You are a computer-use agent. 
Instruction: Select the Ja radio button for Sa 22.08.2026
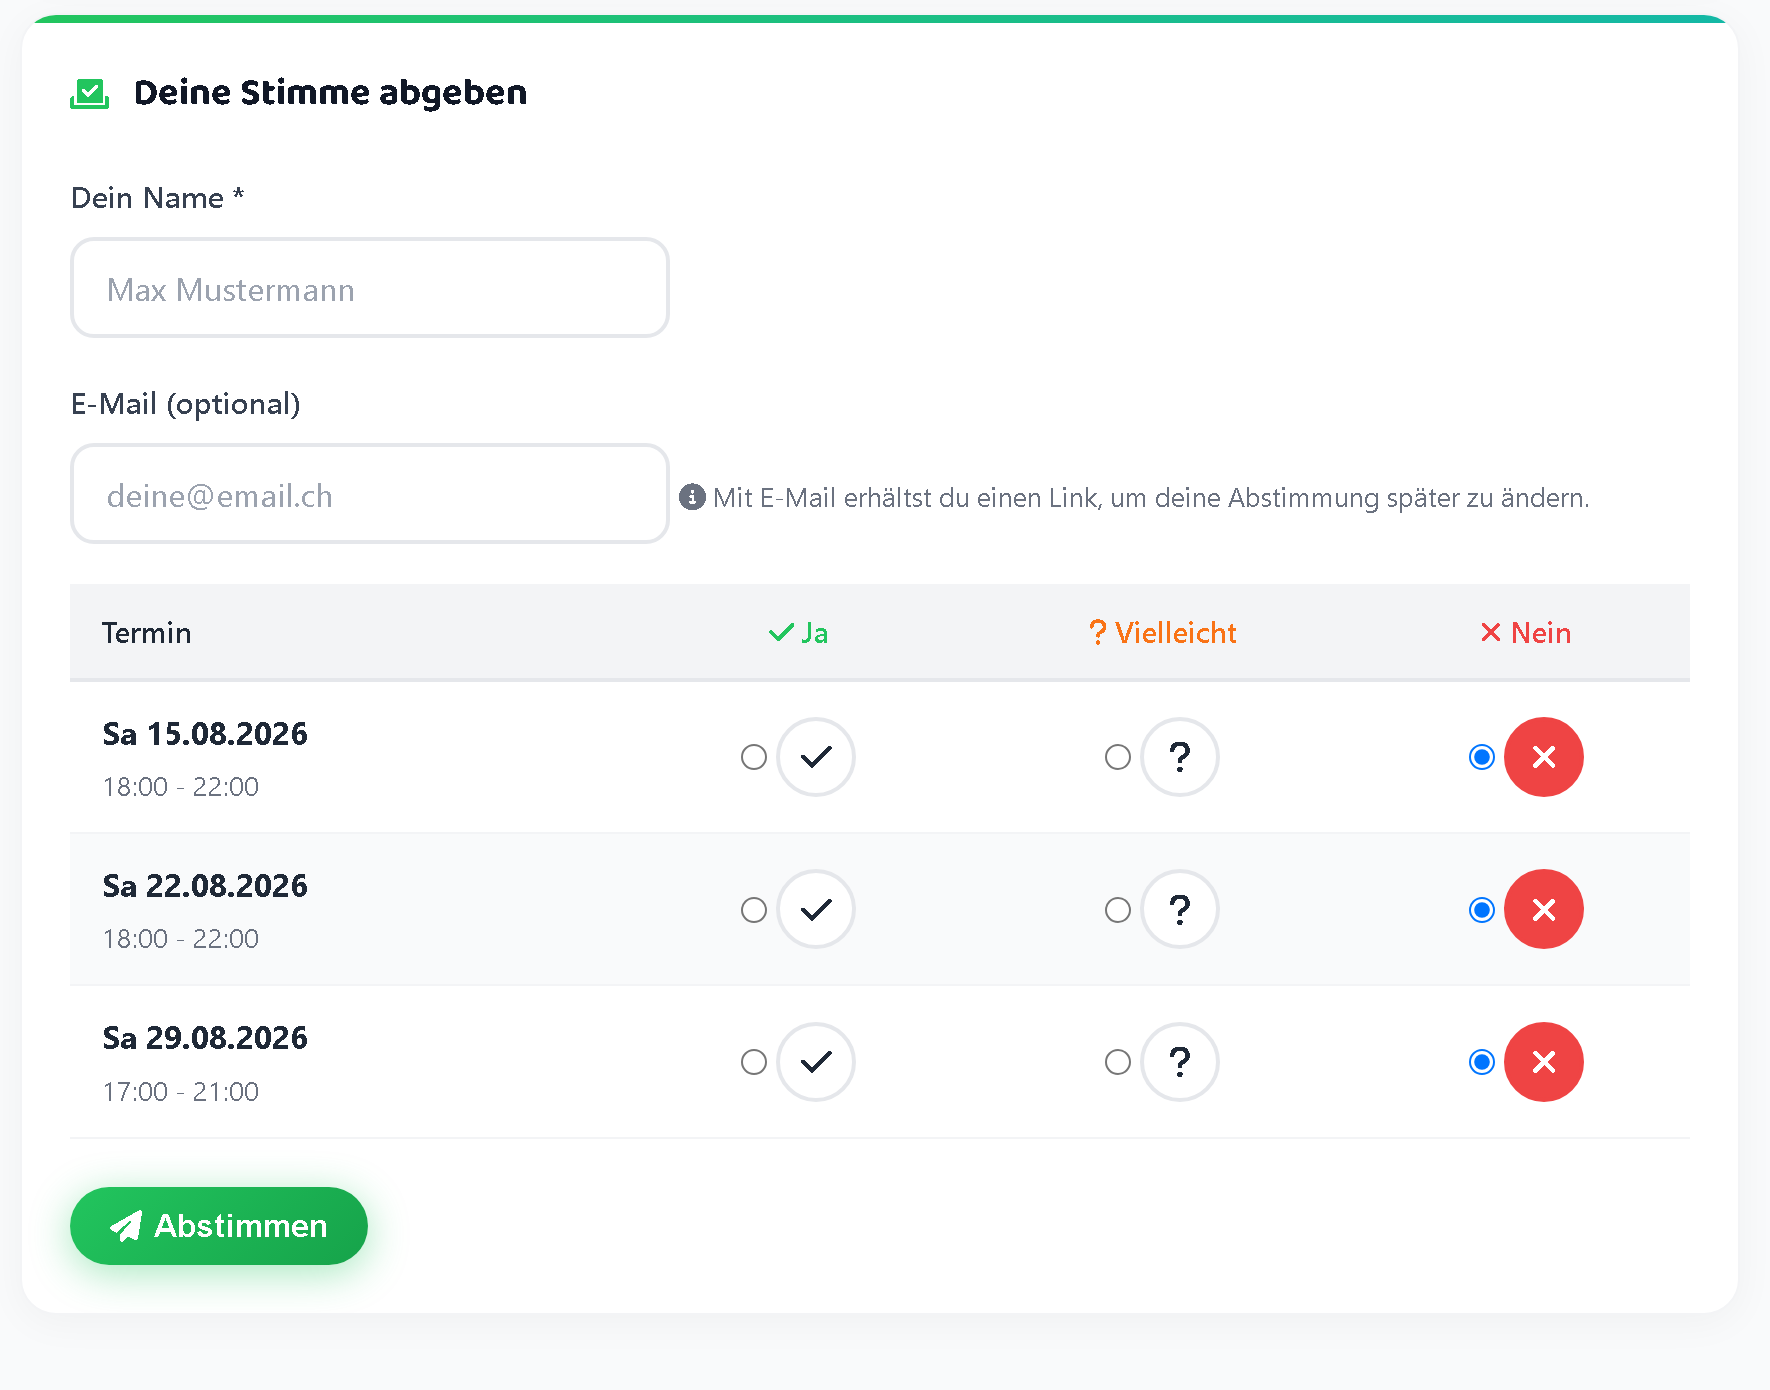754,910
